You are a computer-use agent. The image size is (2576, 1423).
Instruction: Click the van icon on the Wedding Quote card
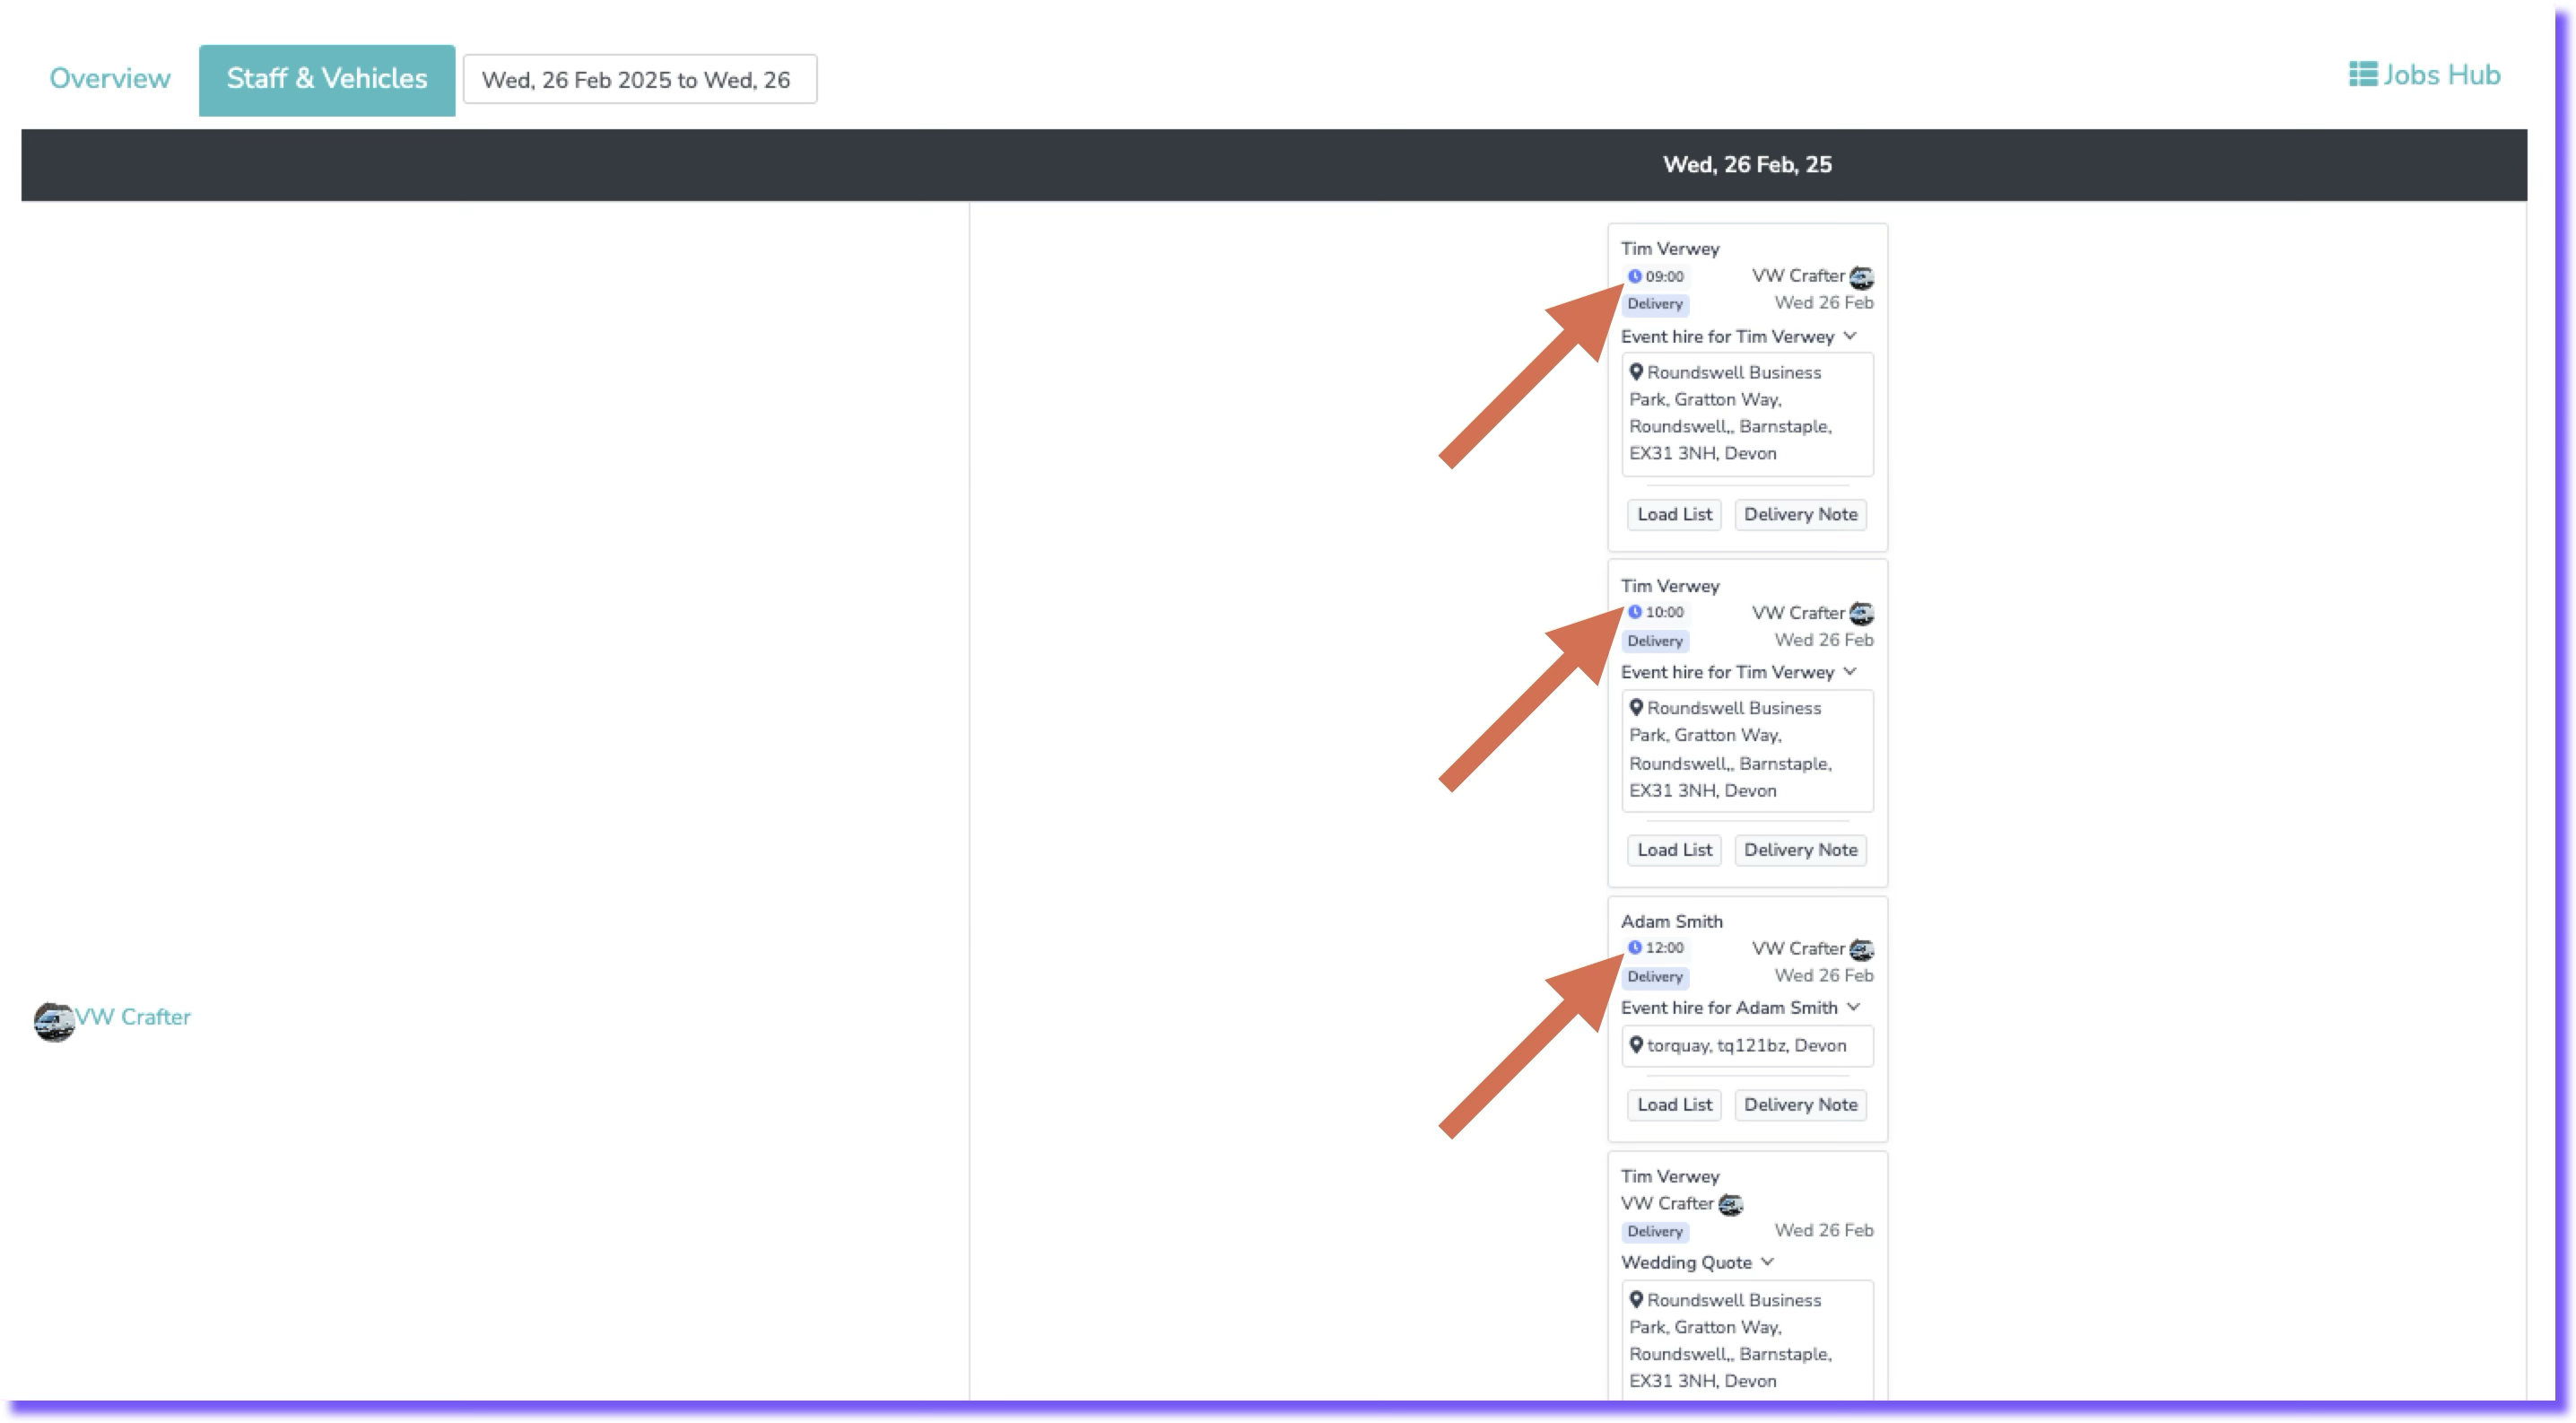(1731, 1204)
